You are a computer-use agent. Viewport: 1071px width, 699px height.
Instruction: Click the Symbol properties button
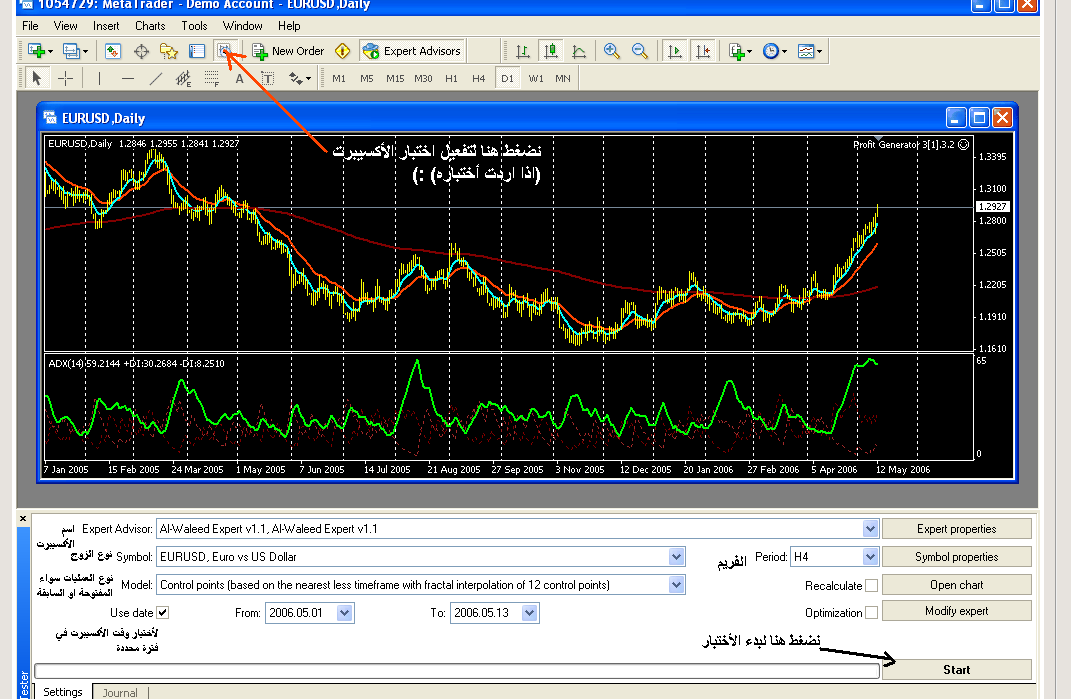[x=956, y=557]
